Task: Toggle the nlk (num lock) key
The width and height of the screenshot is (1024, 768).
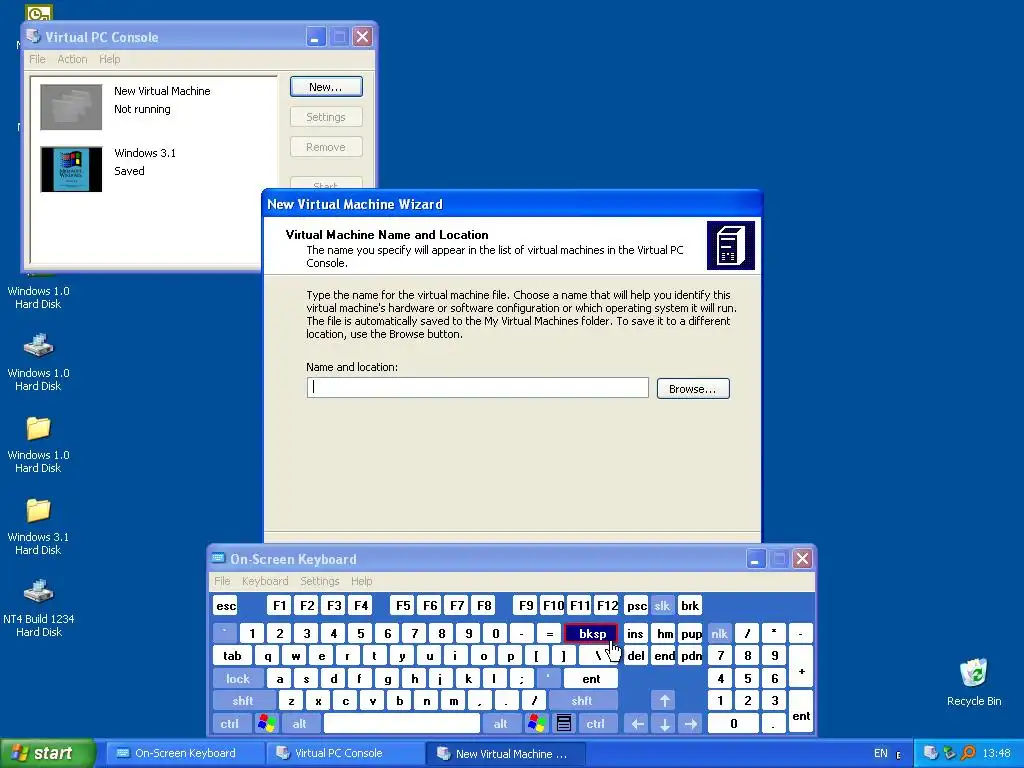Action: tap(720, 633)
